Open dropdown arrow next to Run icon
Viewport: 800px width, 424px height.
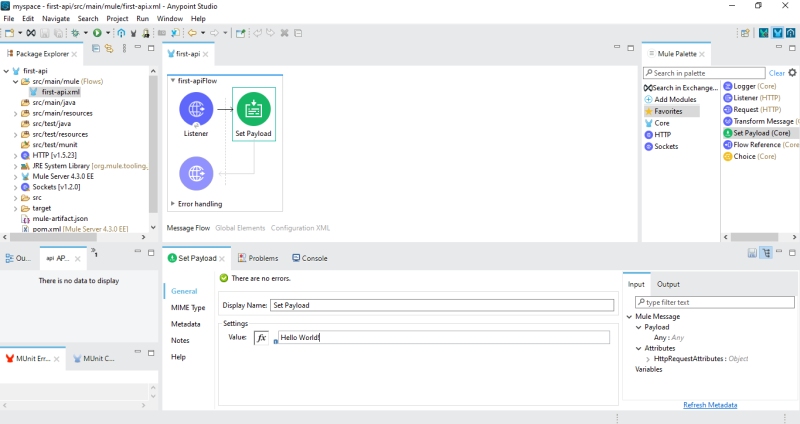pos(108,33)
